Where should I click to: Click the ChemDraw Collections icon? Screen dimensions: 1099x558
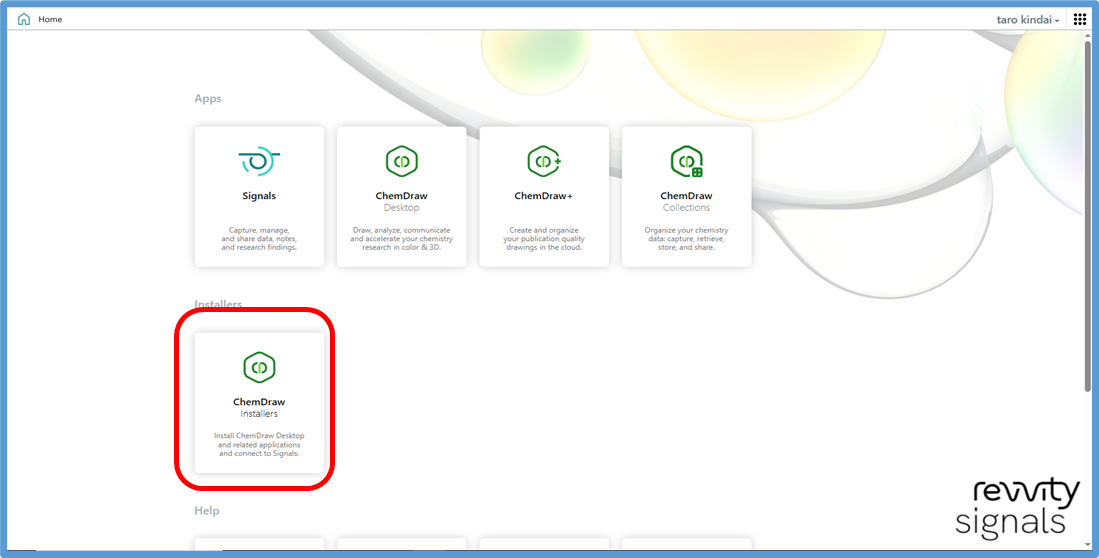pos(686,161)
